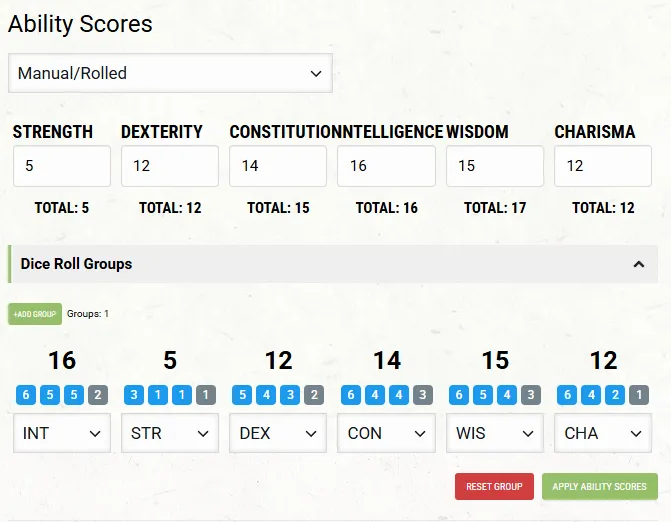The width and height of the screenshot is (671, 522).
Task: Click the Strength score input field
Action: 62,166
